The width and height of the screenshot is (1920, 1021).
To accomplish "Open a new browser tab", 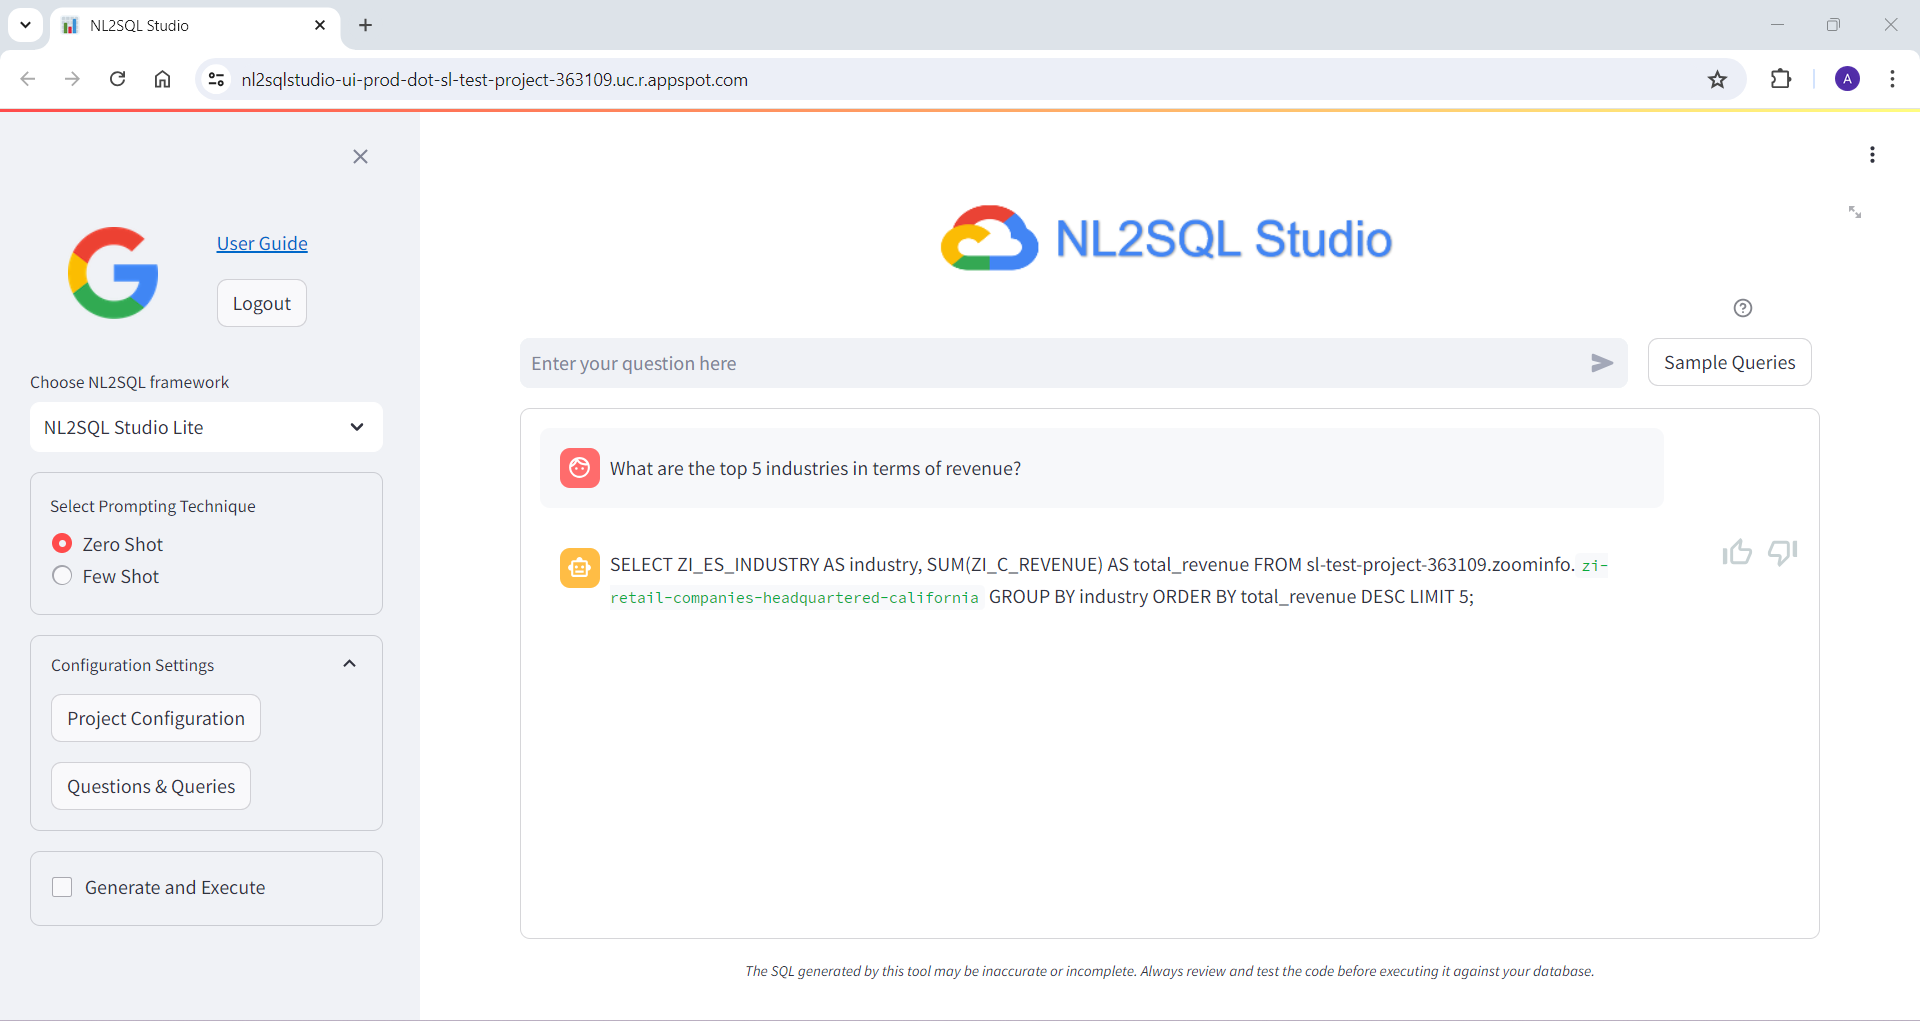I will click(365, 25).
